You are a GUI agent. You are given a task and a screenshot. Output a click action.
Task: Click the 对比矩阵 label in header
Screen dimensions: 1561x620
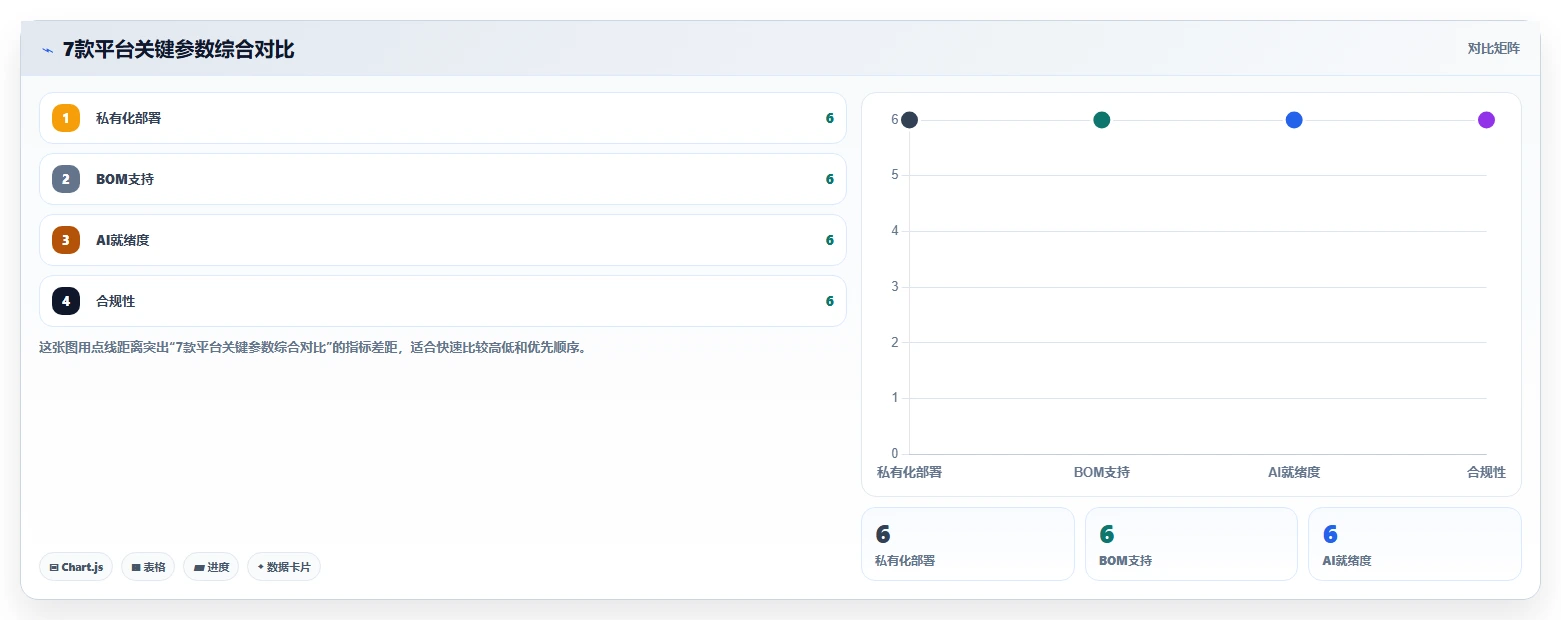[1493, 49]
